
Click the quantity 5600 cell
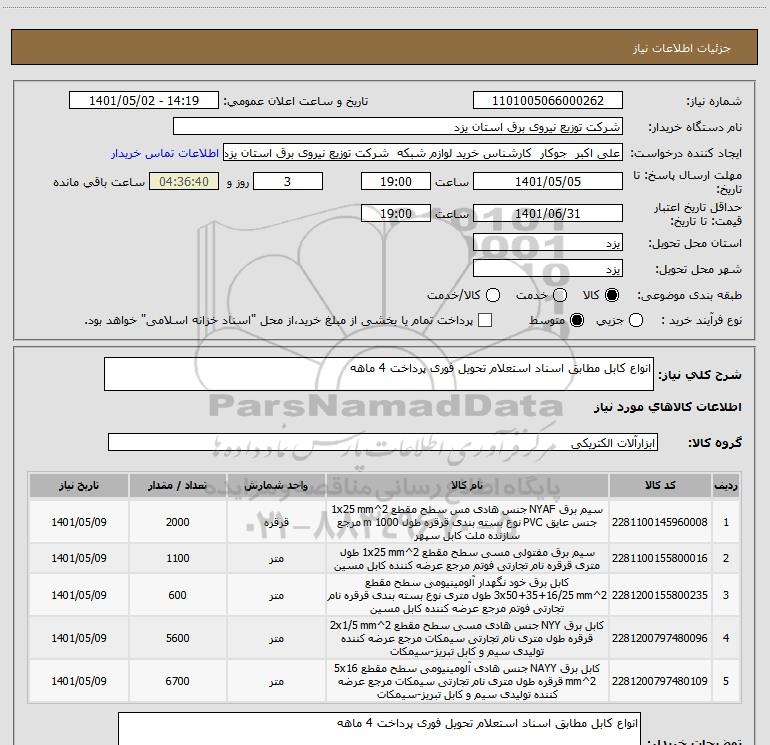[177, 638]
